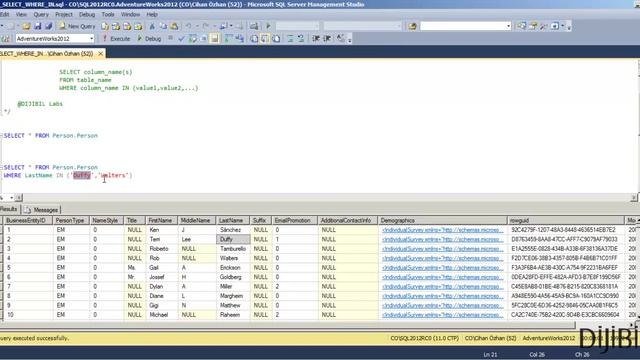Open the View menu
This screenshot has height=360, width=640.
(21, 14)
